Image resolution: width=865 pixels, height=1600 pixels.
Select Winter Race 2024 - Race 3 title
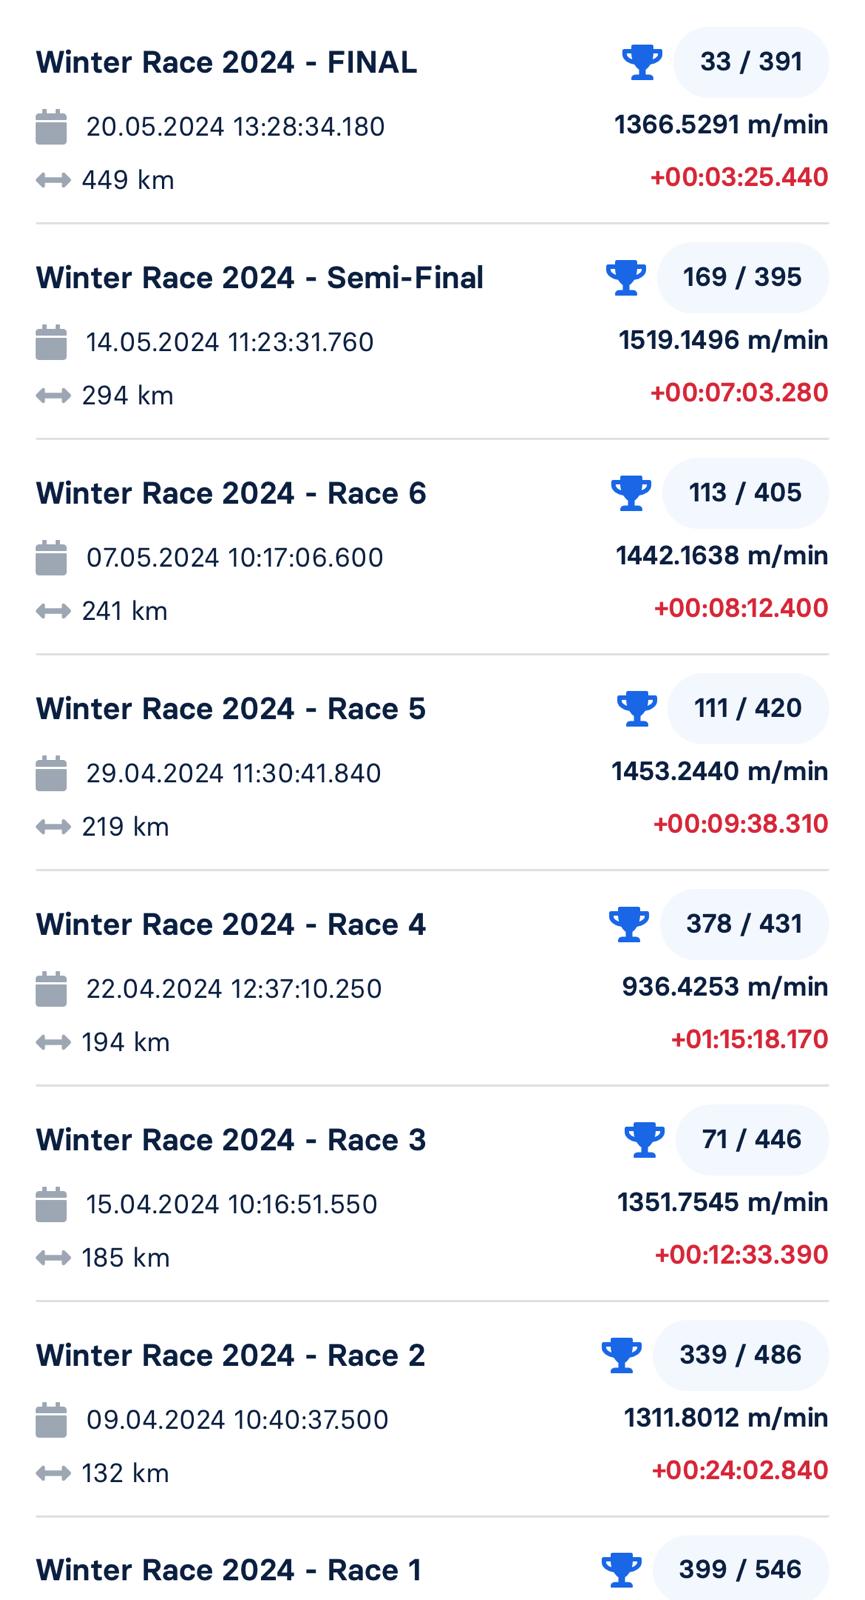pos(231,1139)
